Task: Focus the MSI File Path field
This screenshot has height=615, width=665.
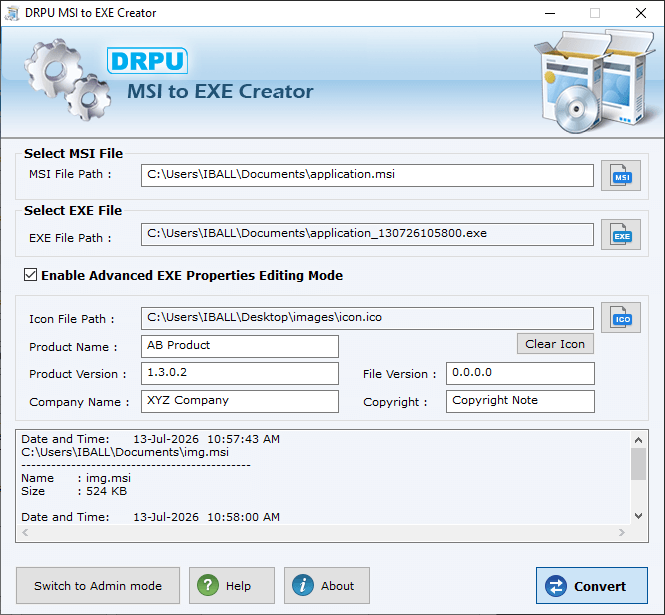Action: point(367,175)
